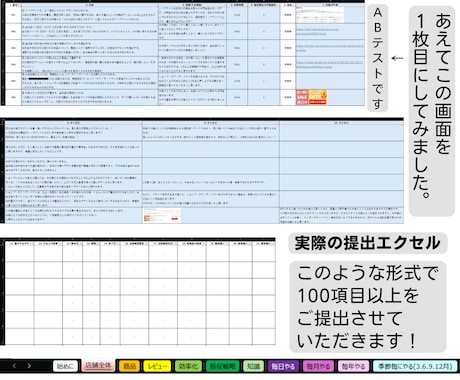Open the hyperlink in the top table's fourth row
Image resolution: width=460 pixels, height=380 pixels.
point(329,64)
